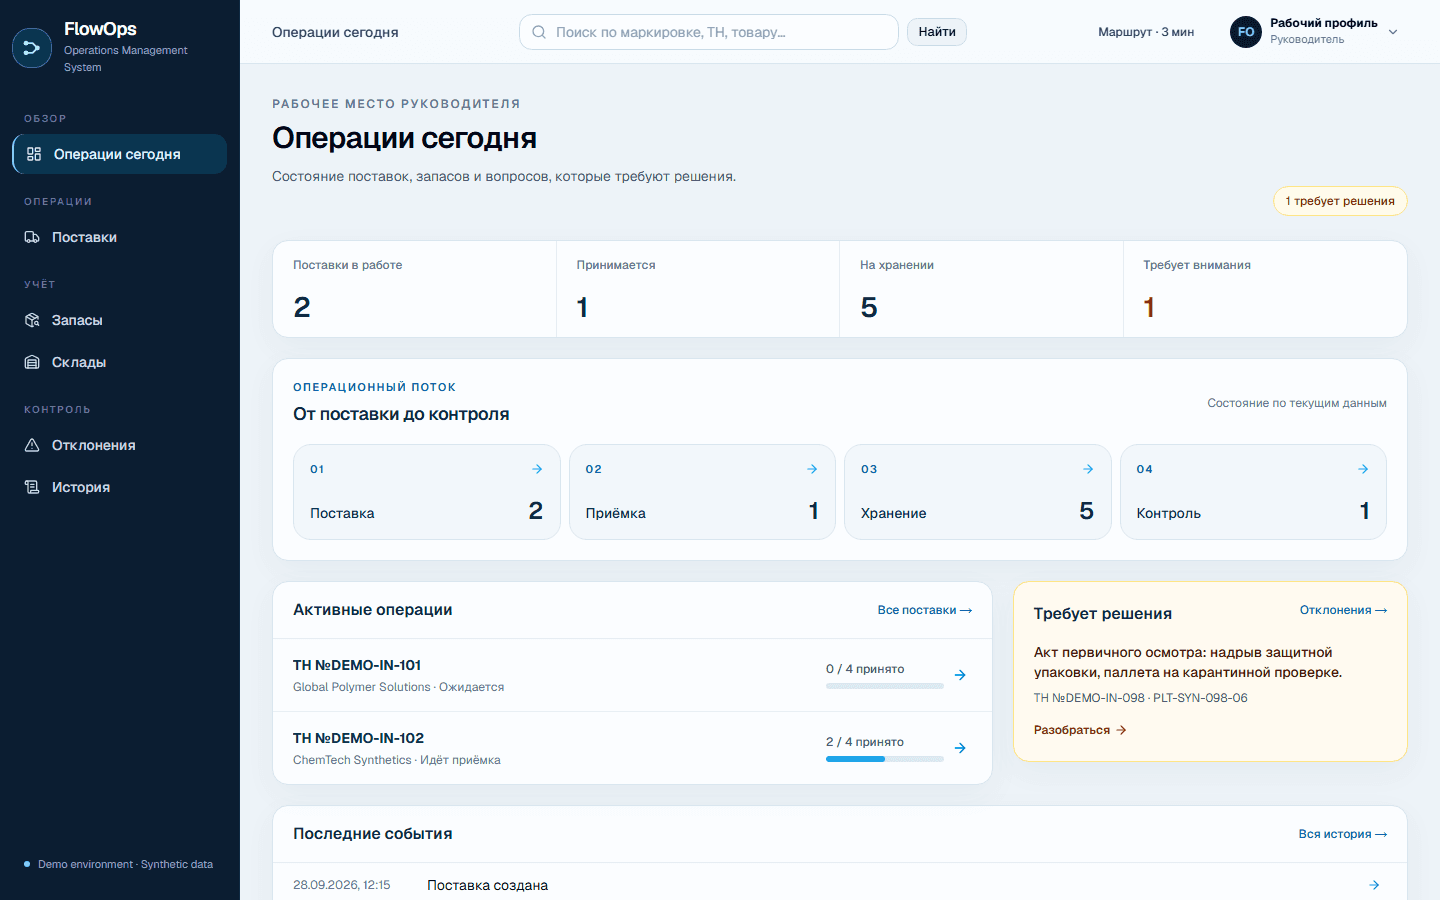This screenshot has height=900, width=1440.
Task: Click the progress bar for 0 / 4 принято
Action: 885,686
